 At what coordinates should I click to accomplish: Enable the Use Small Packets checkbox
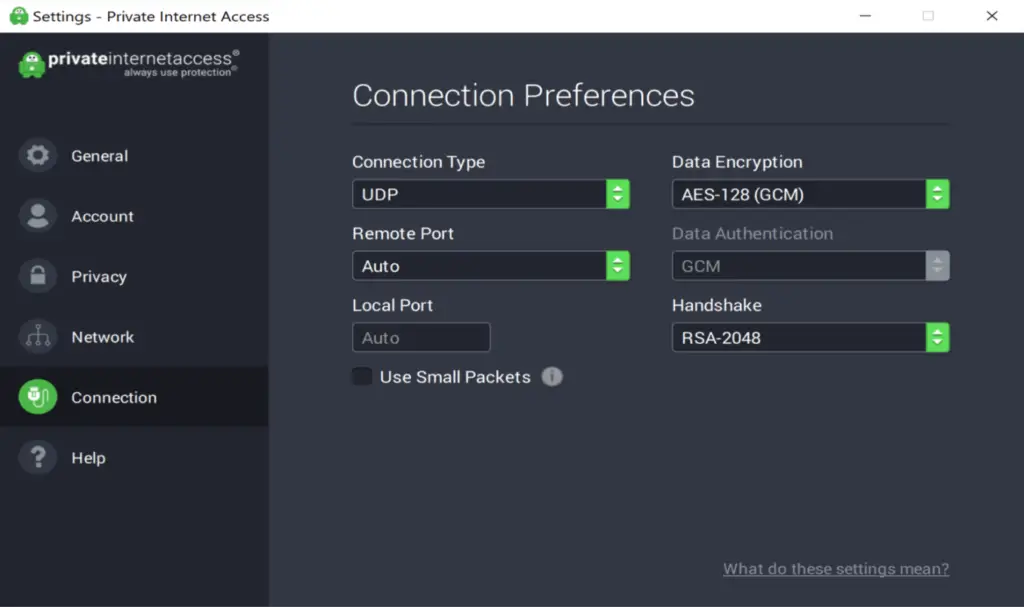pos(362,376)
